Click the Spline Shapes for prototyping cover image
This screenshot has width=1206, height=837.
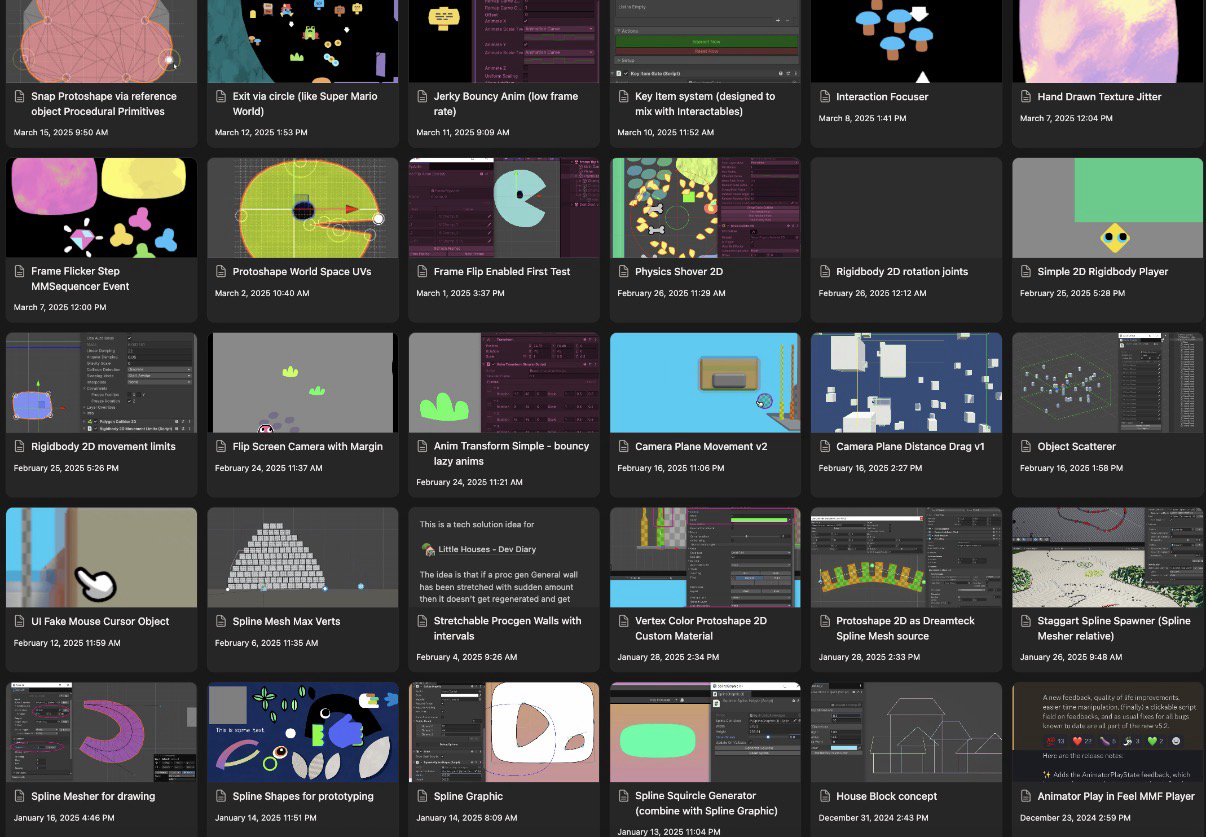click(302, 732)
